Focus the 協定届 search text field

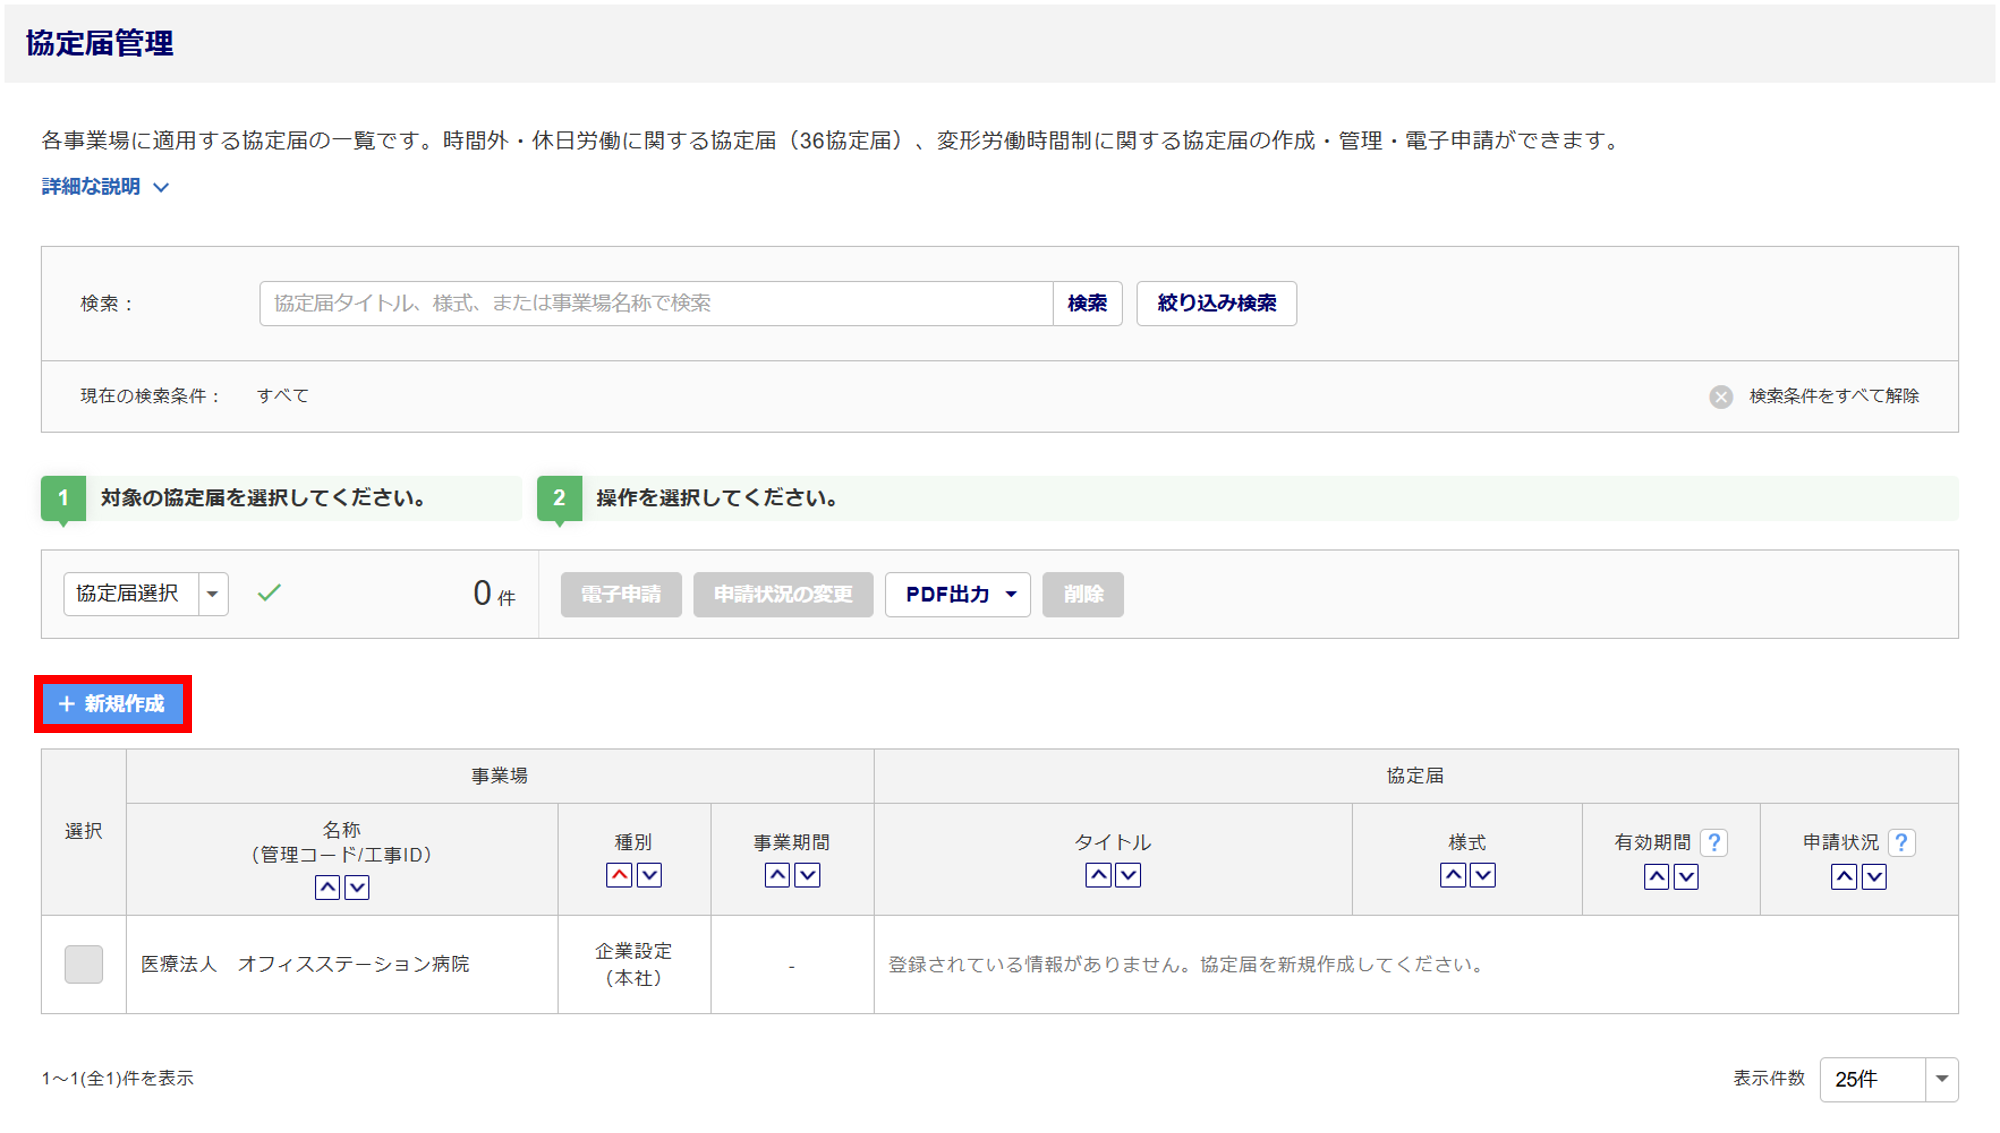(655, 304)
